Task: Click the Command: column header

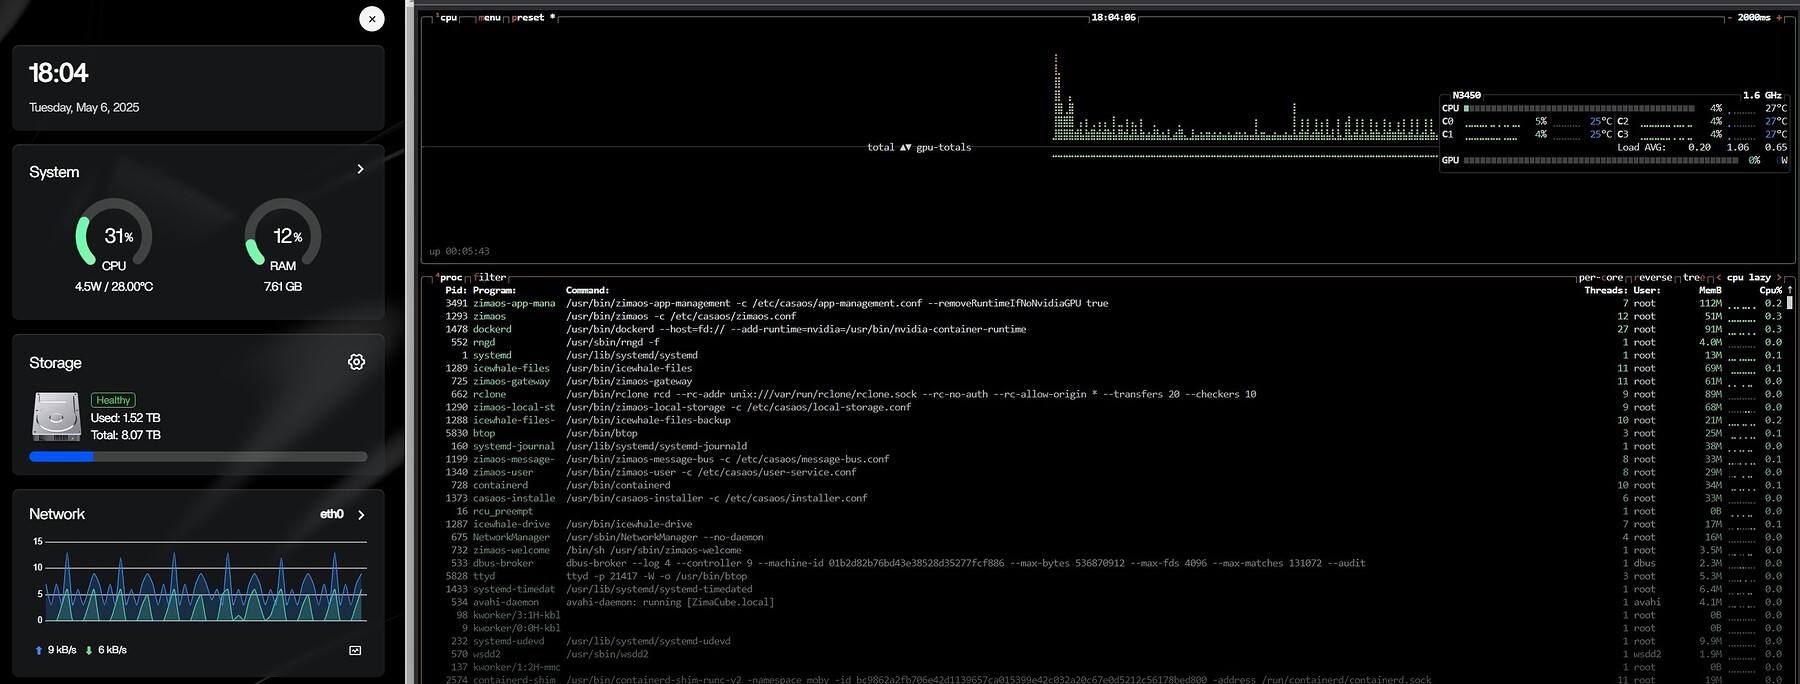Action: [588, 290]
